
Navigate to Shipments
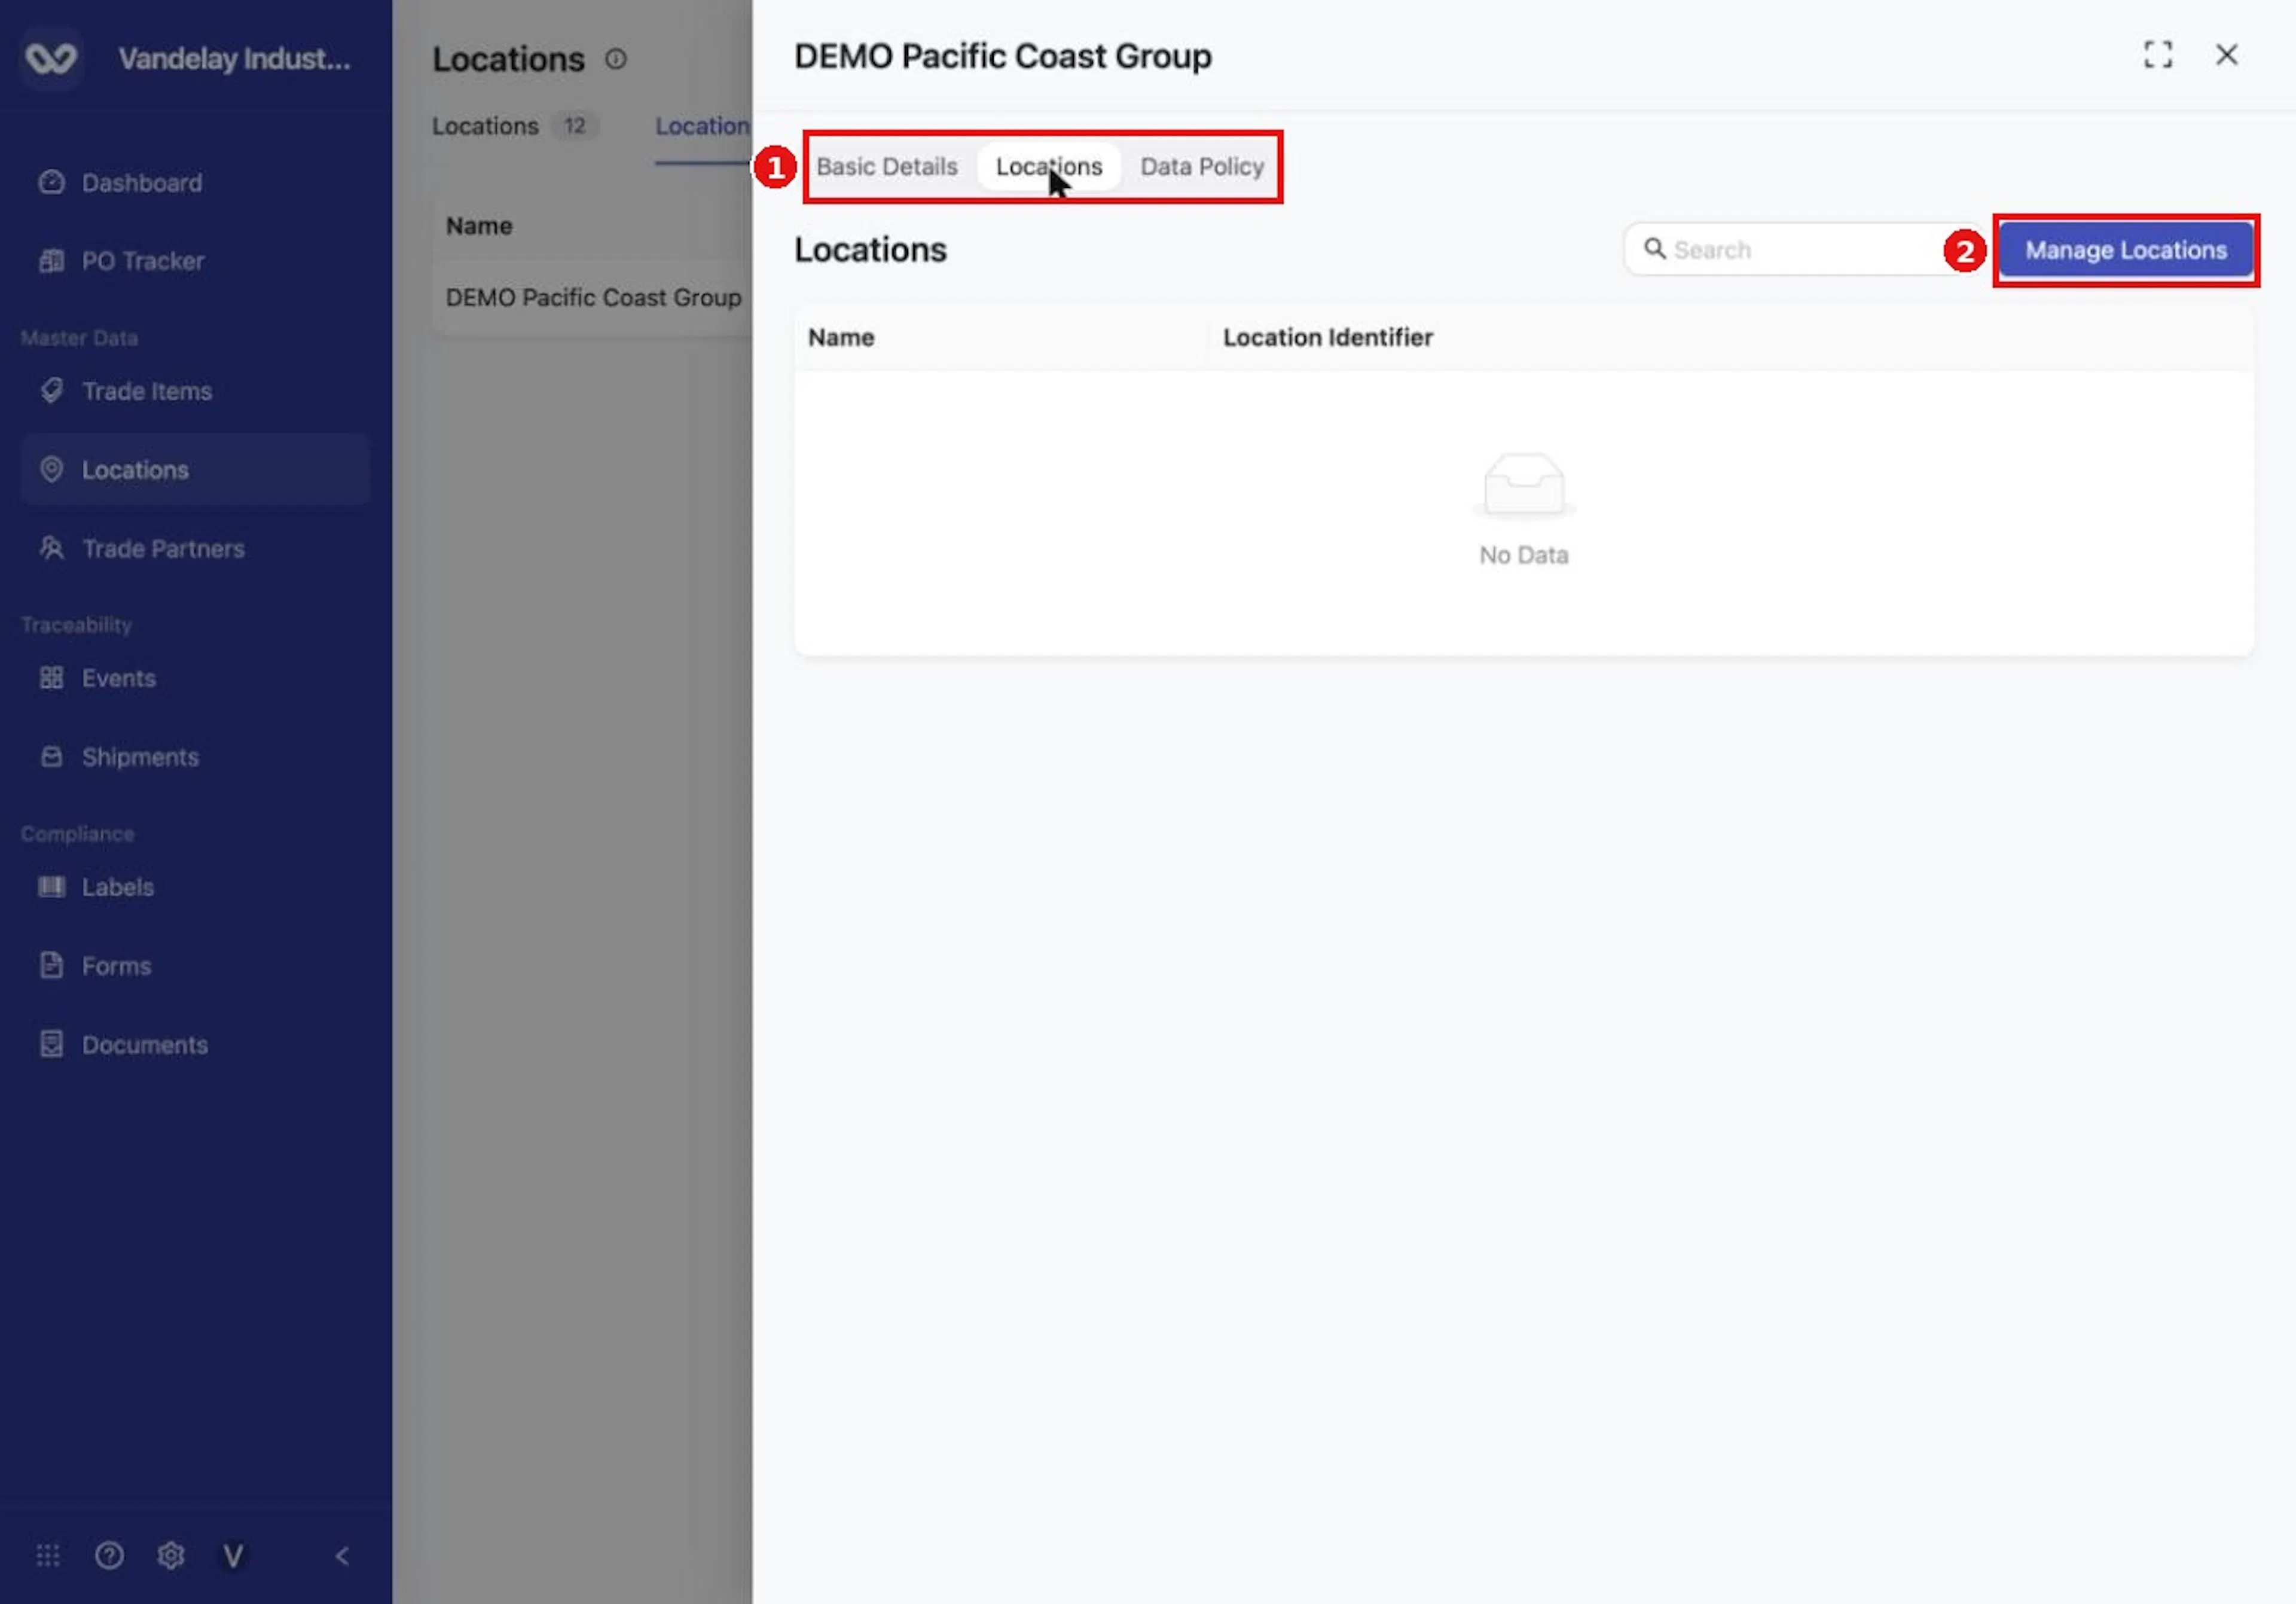pyautogui.click(x=195, y=757)
